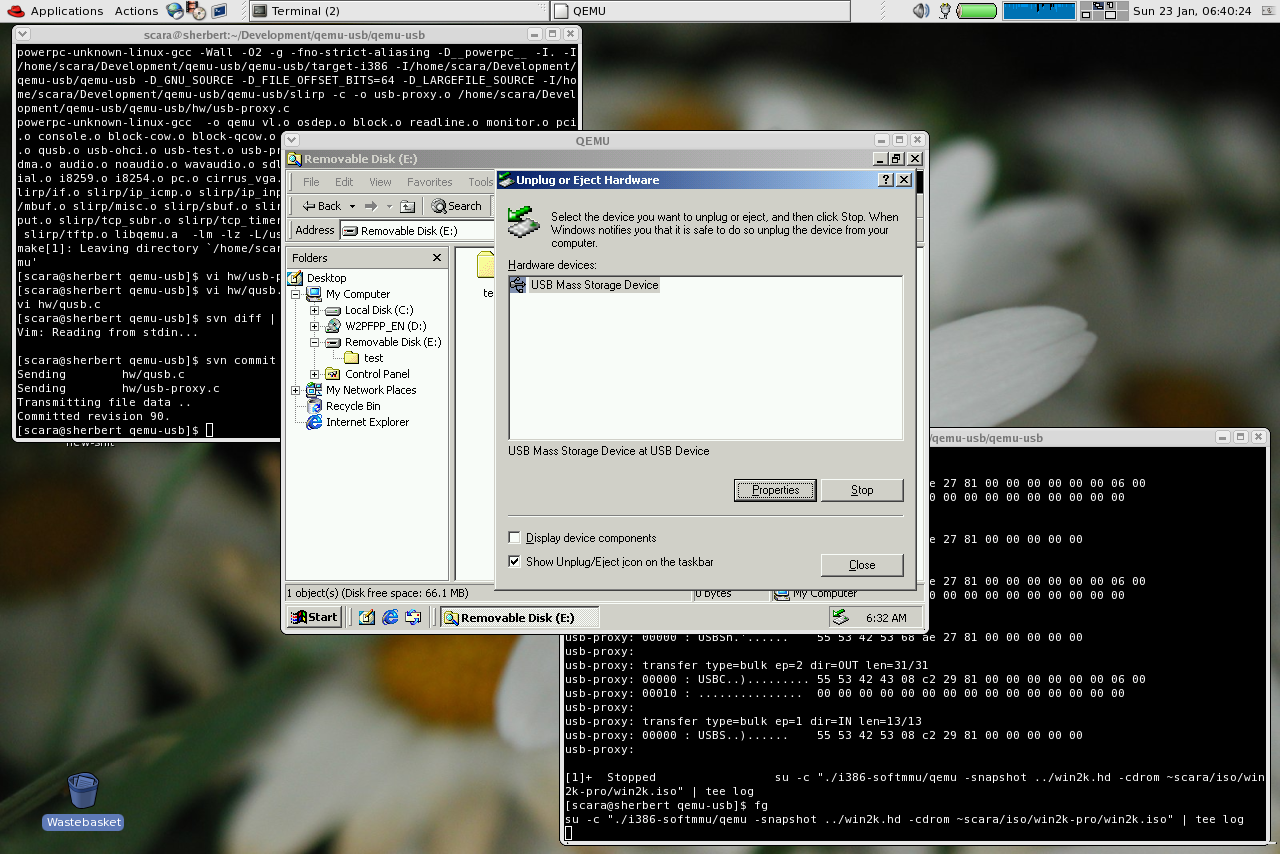The width and height of the screenshot is (1280, 854).
Task: Enable Display device components checkbox
Action: click(515, 538)
